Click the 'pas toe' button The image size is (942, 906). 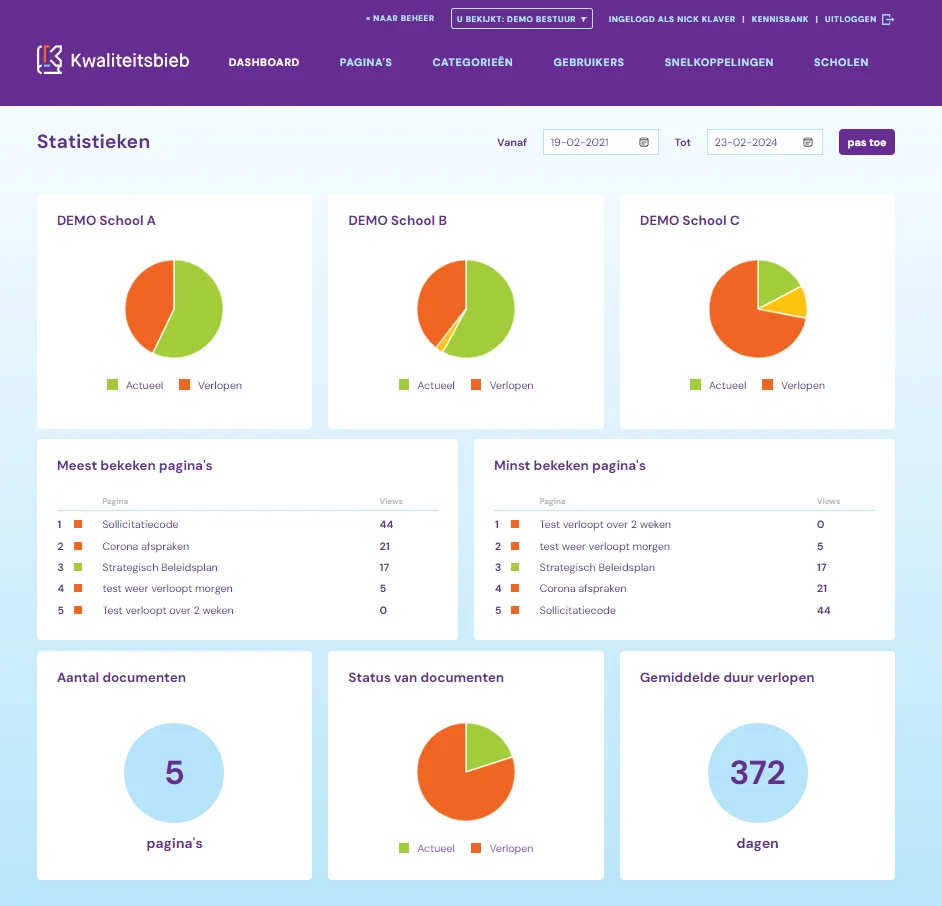tap(866, 142)
